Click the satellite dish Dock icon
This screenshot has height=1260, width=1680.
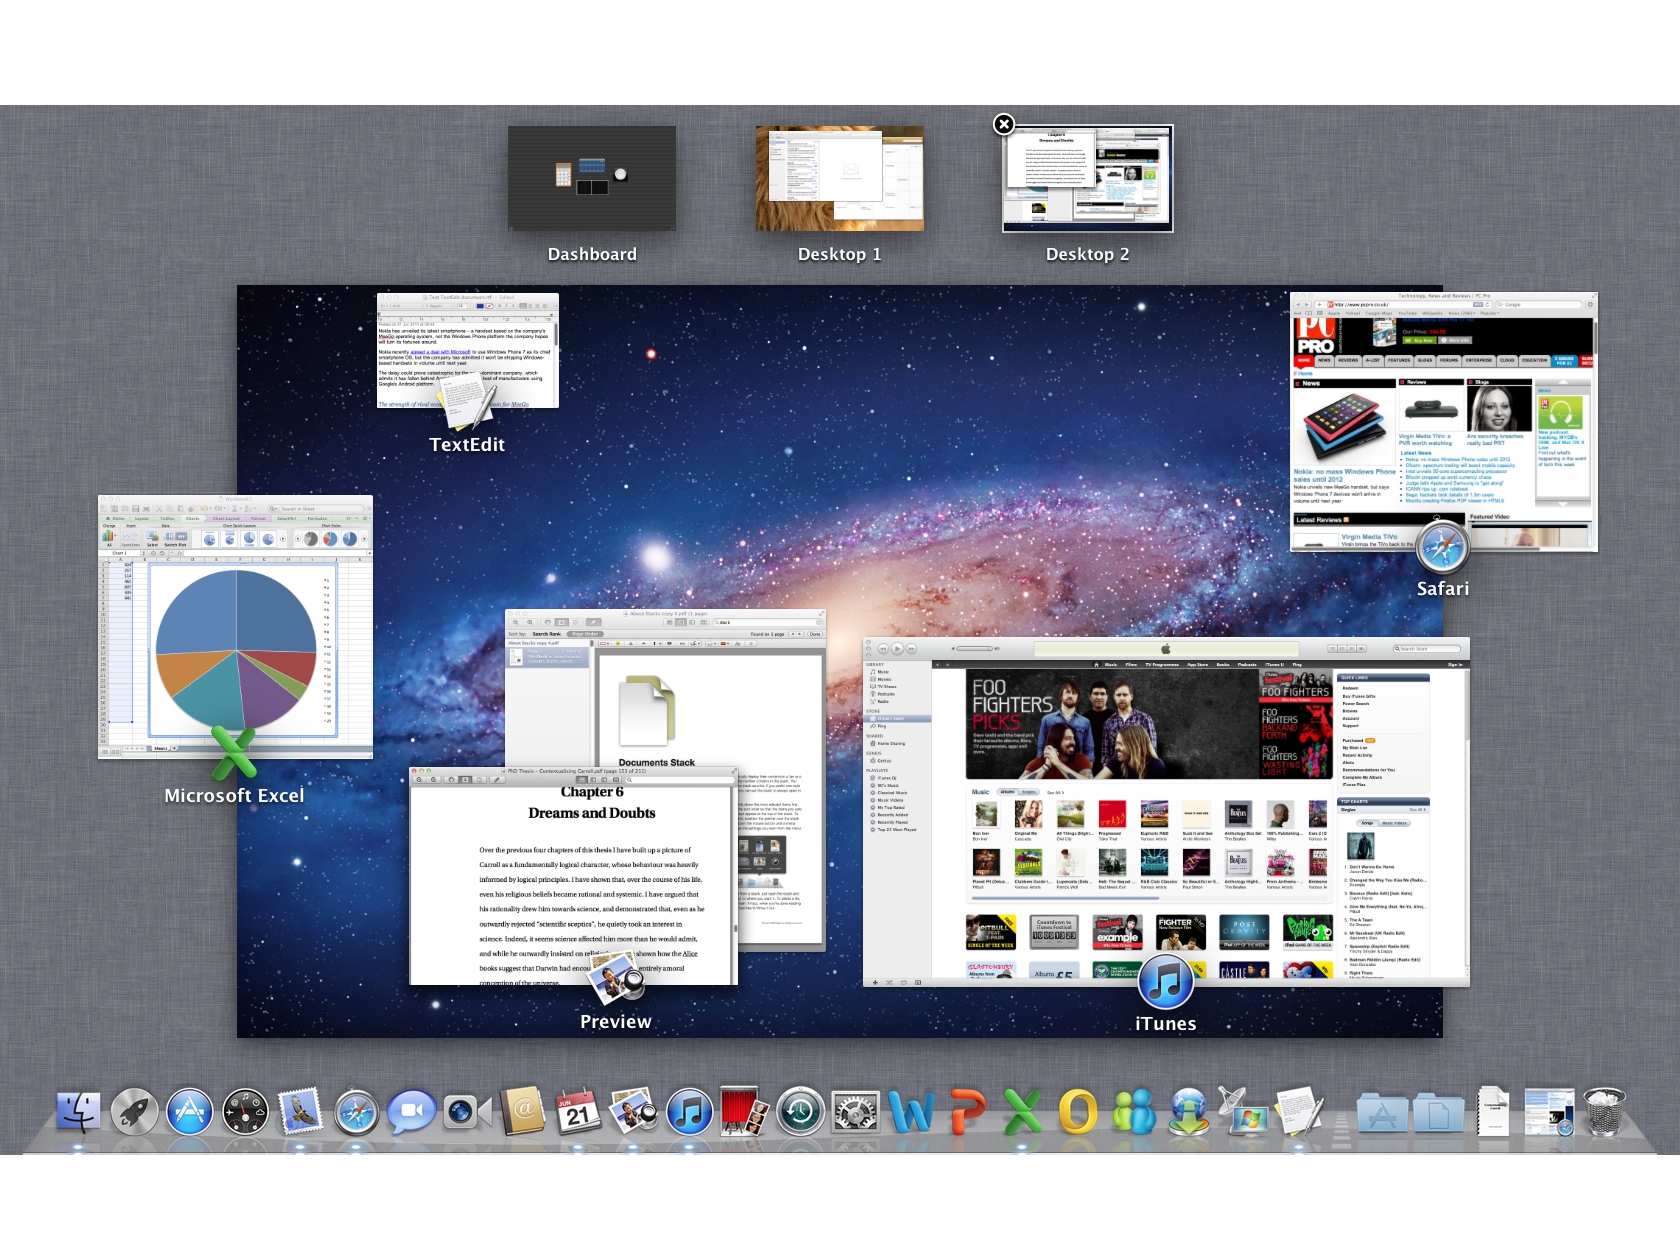click(1244, 1112)
